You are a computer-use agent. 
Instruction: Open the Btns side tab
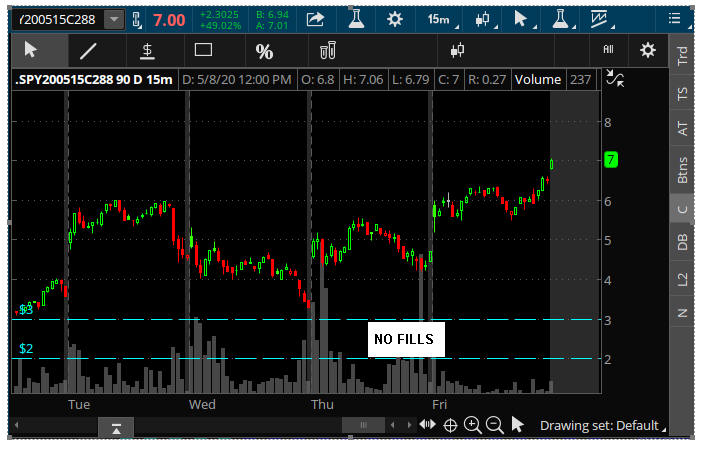(x=682, y=170)
